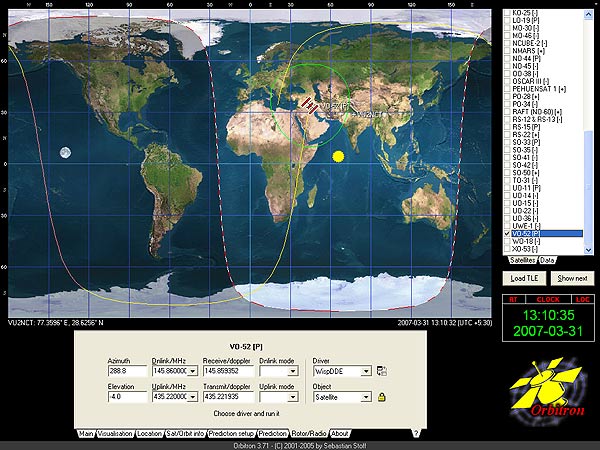Click the VO-52 satellite marker on the map
Screen dimensions: 600x450
(310, 104)
